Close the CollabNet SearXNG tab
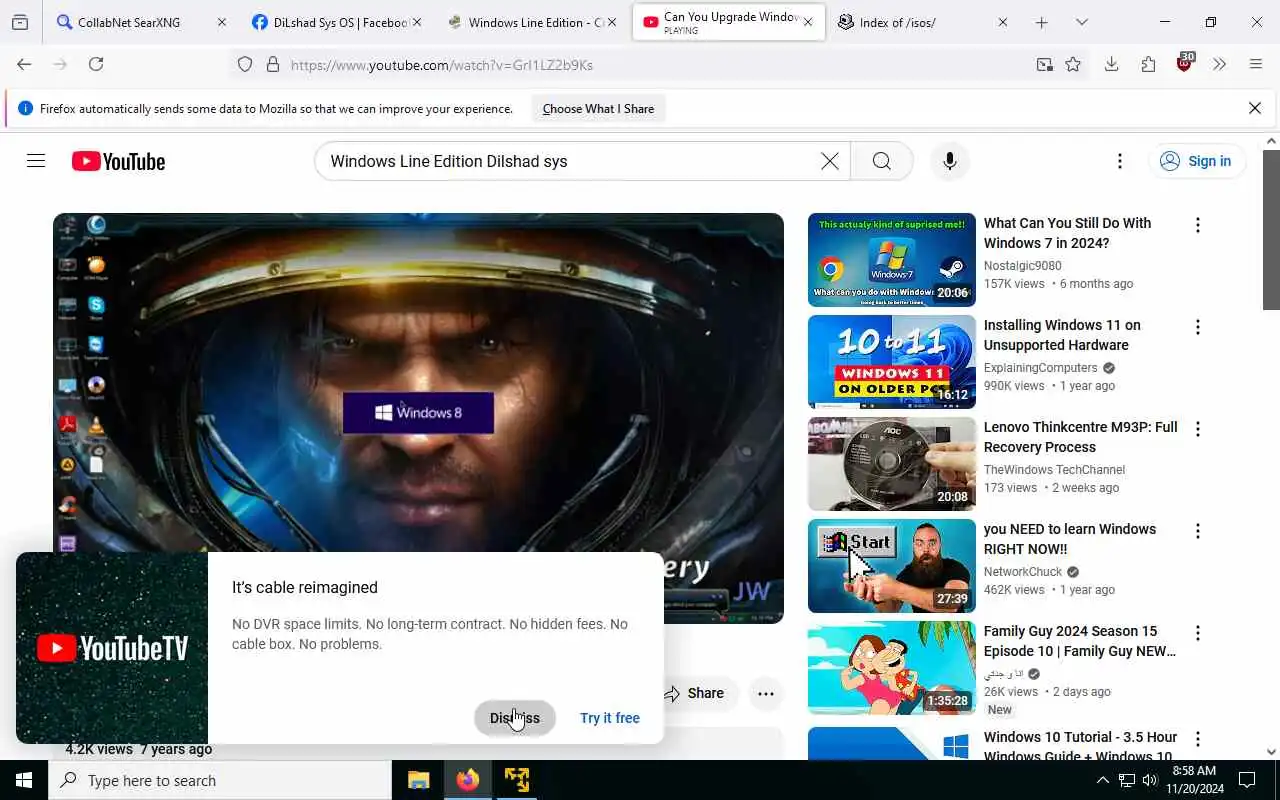 (x=222, y=22)
